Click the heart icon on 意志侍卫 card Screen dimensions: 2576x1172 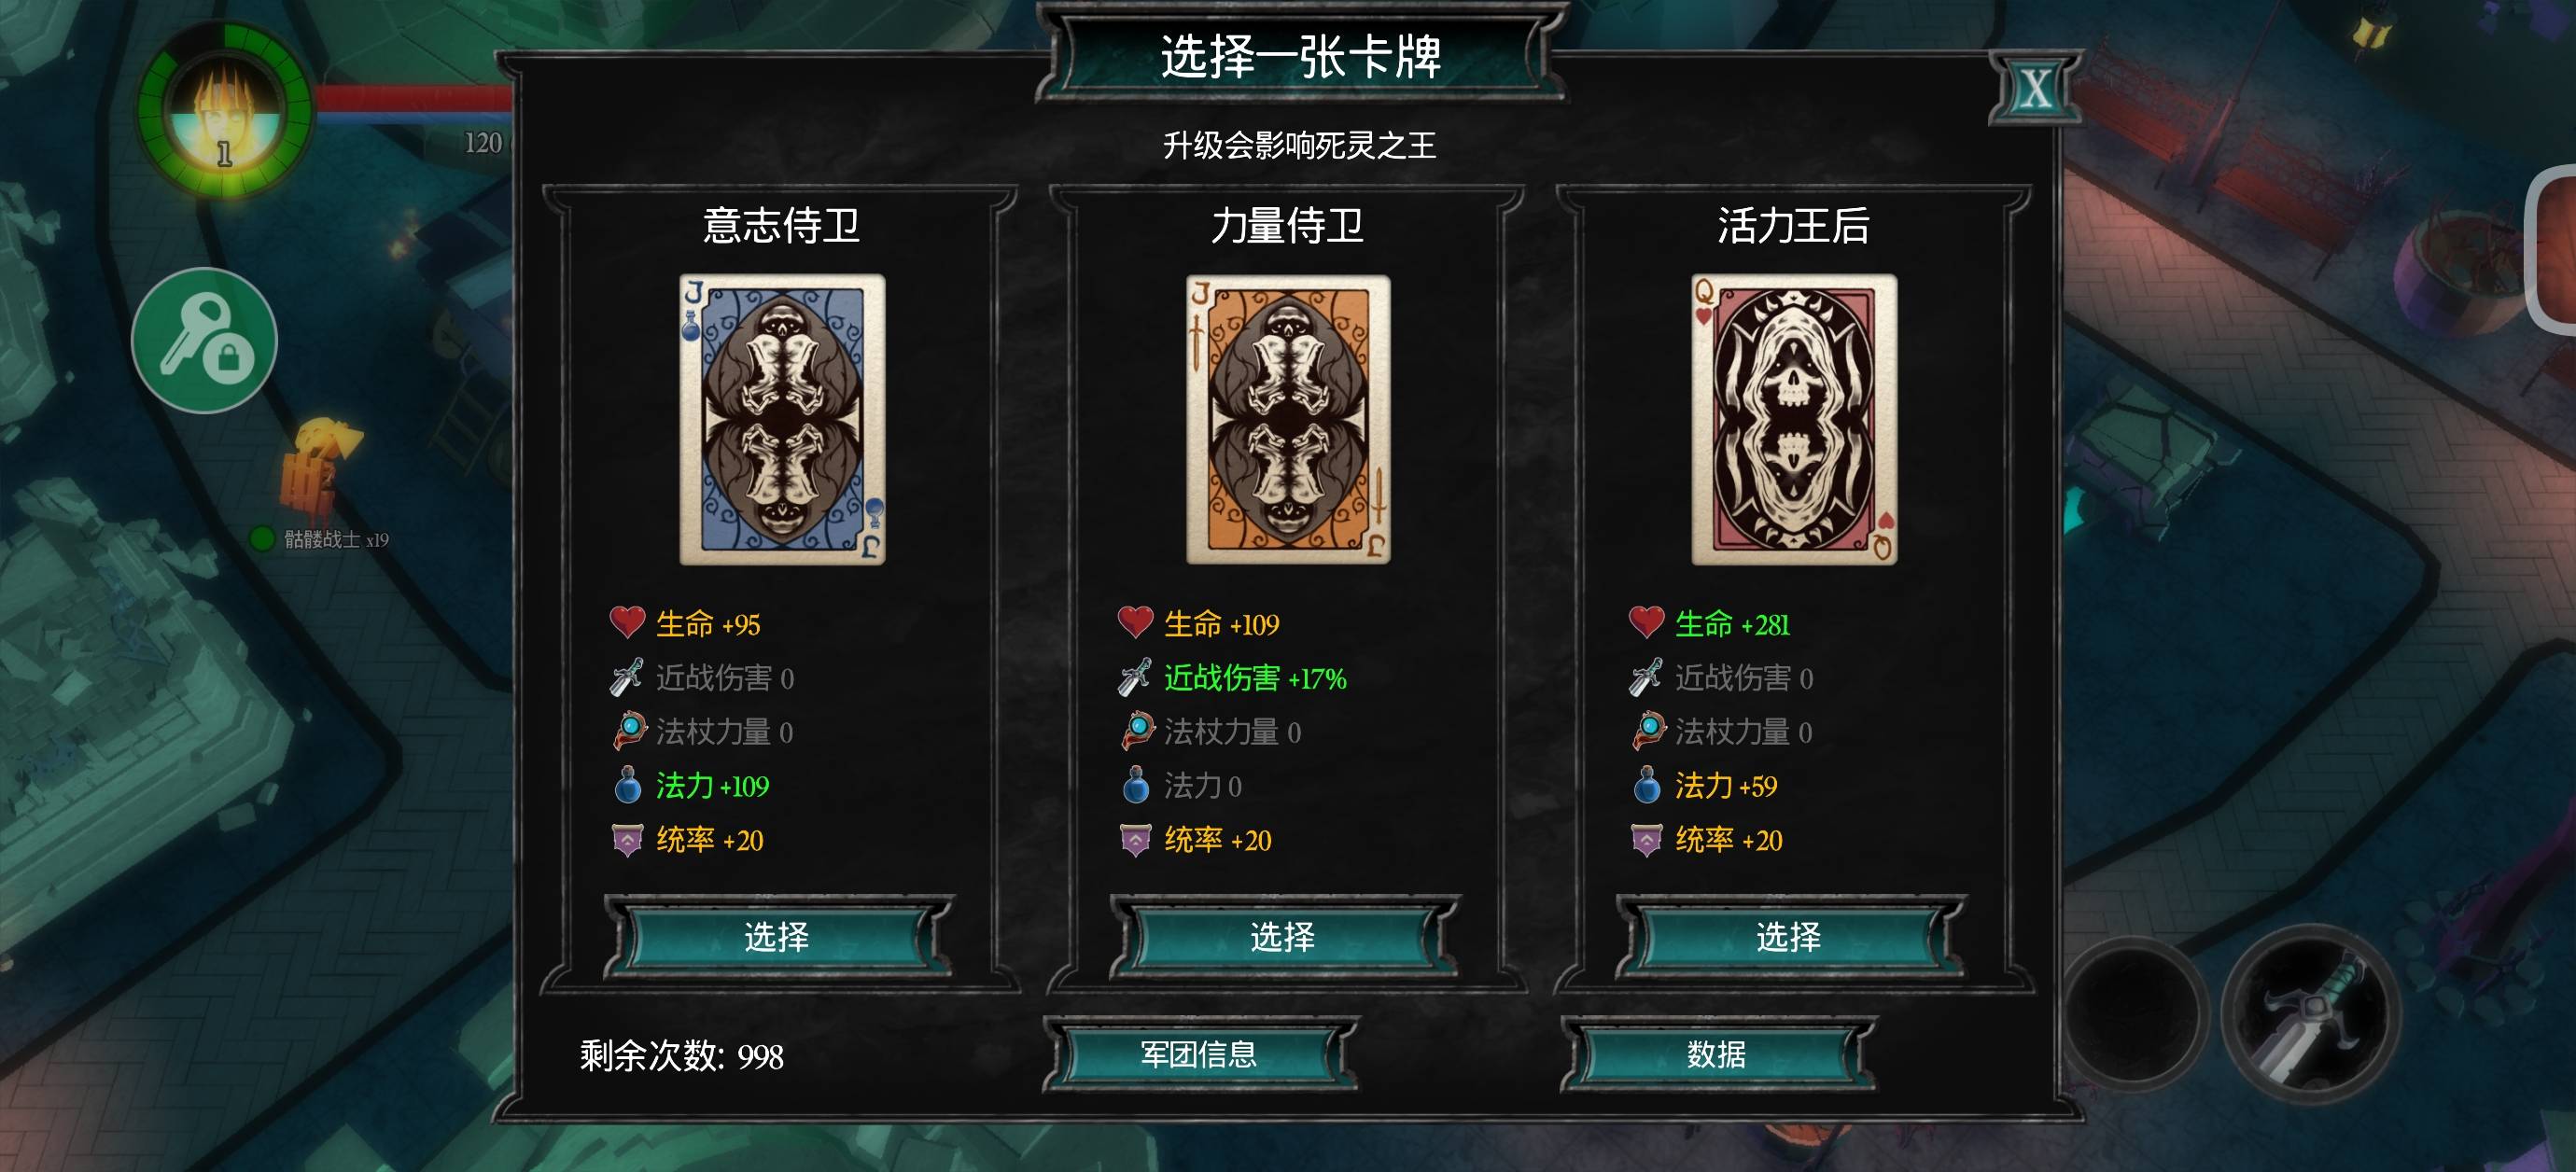point(627,622)
